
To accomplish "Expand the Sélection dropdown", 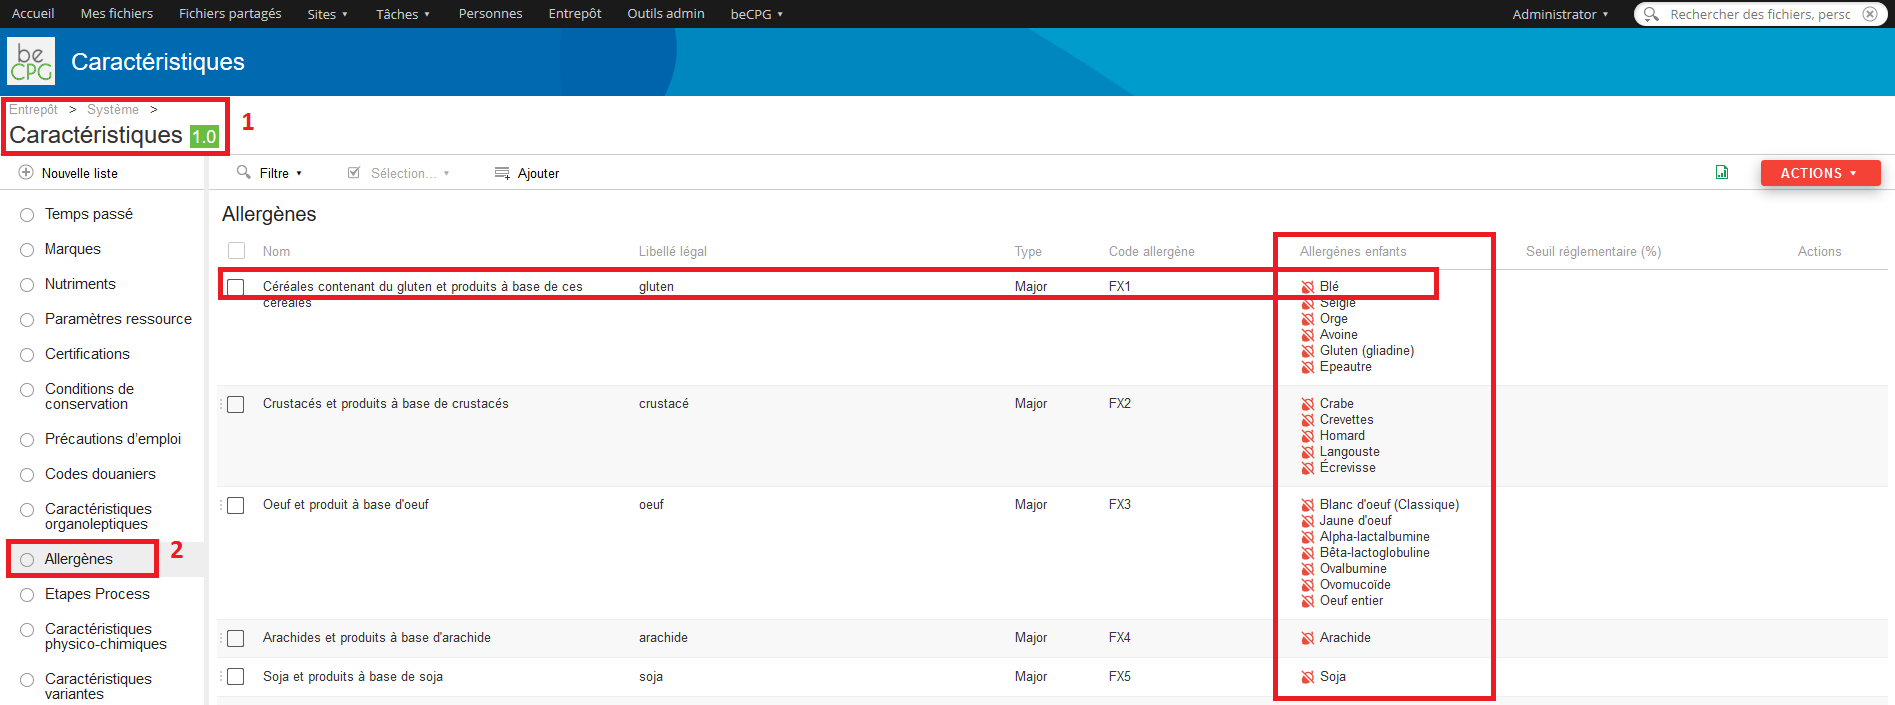I will click(446, 173).
